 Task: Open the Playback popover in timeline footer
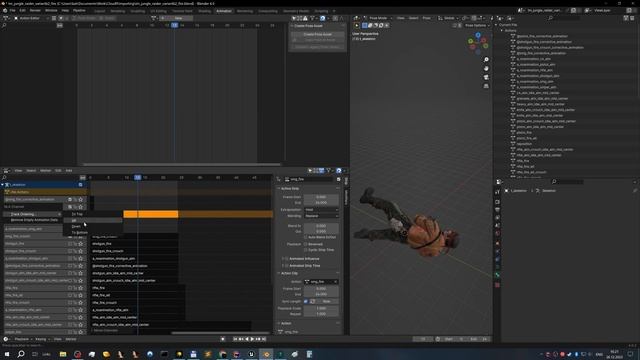23,339
